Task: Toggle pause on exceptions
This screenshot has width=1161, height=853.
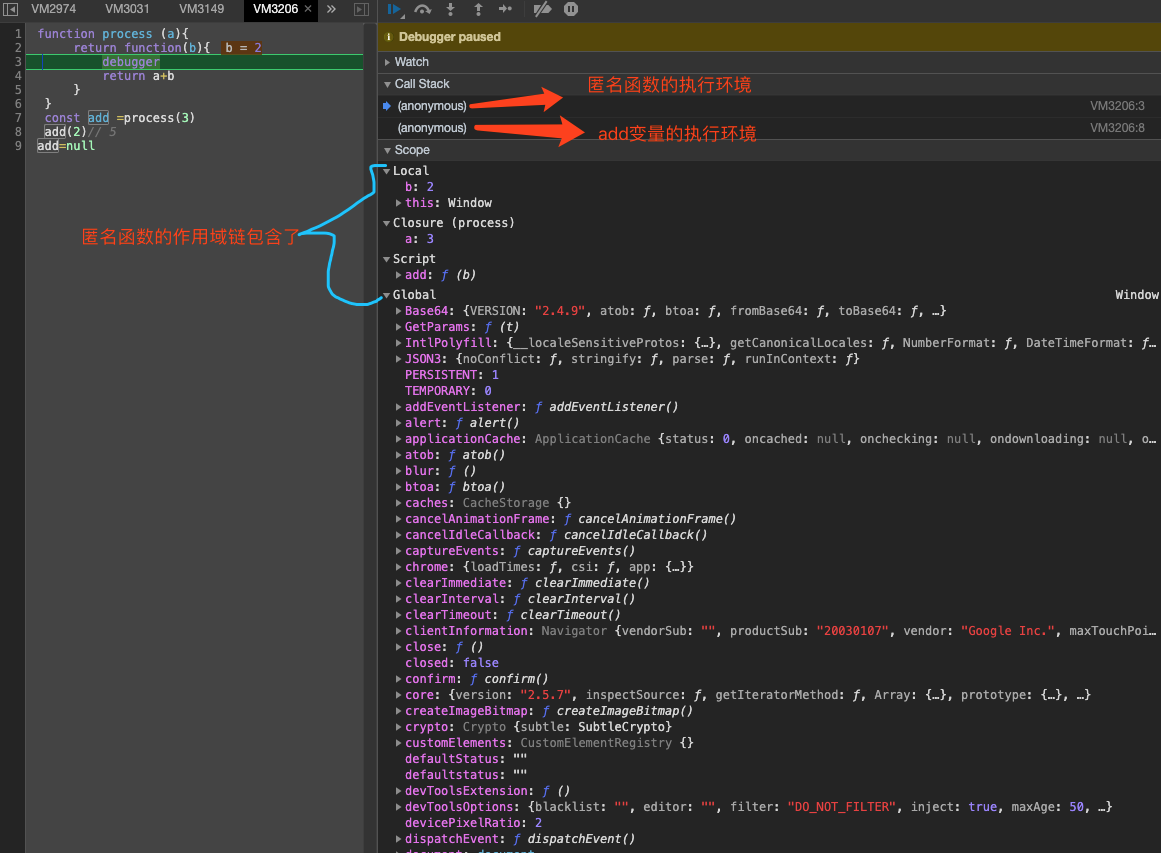Action: click(x=571, y=9)
